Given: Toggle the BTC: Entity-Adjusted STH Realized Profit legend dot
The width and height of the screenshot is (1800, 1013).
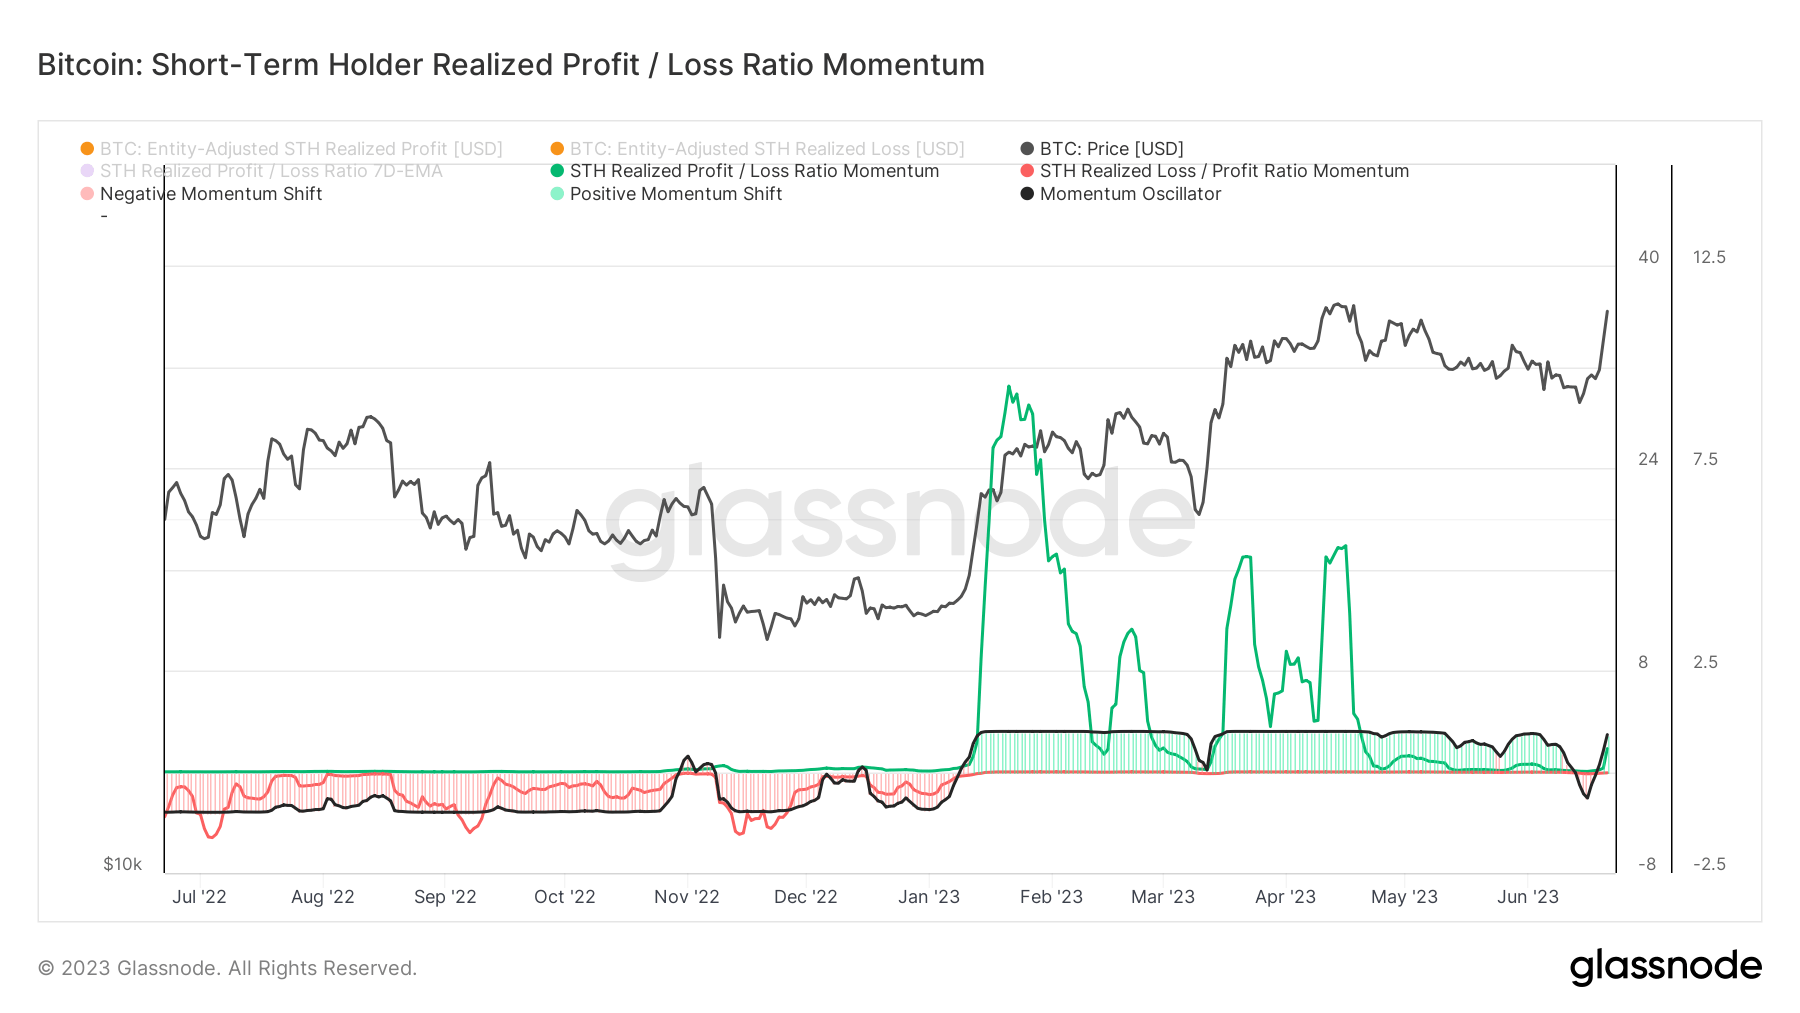Looking at the screenshot, I should tap(88, 148).
